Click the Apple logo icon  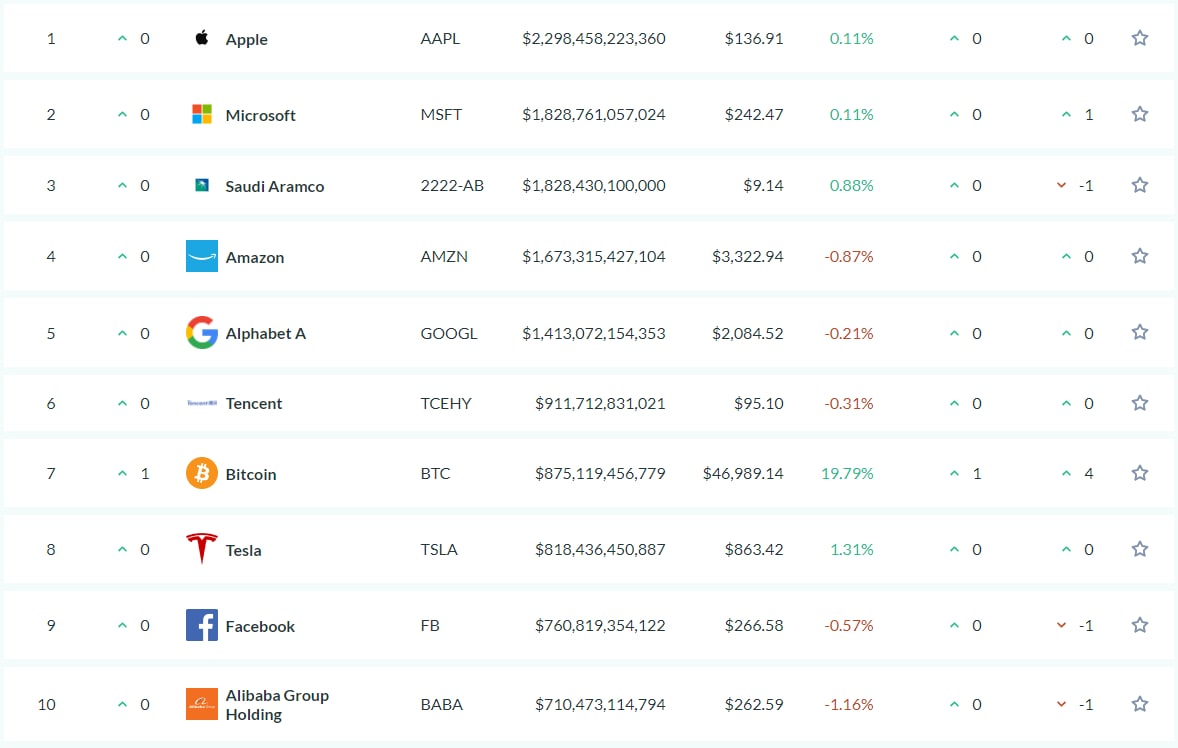click(202, 39)
